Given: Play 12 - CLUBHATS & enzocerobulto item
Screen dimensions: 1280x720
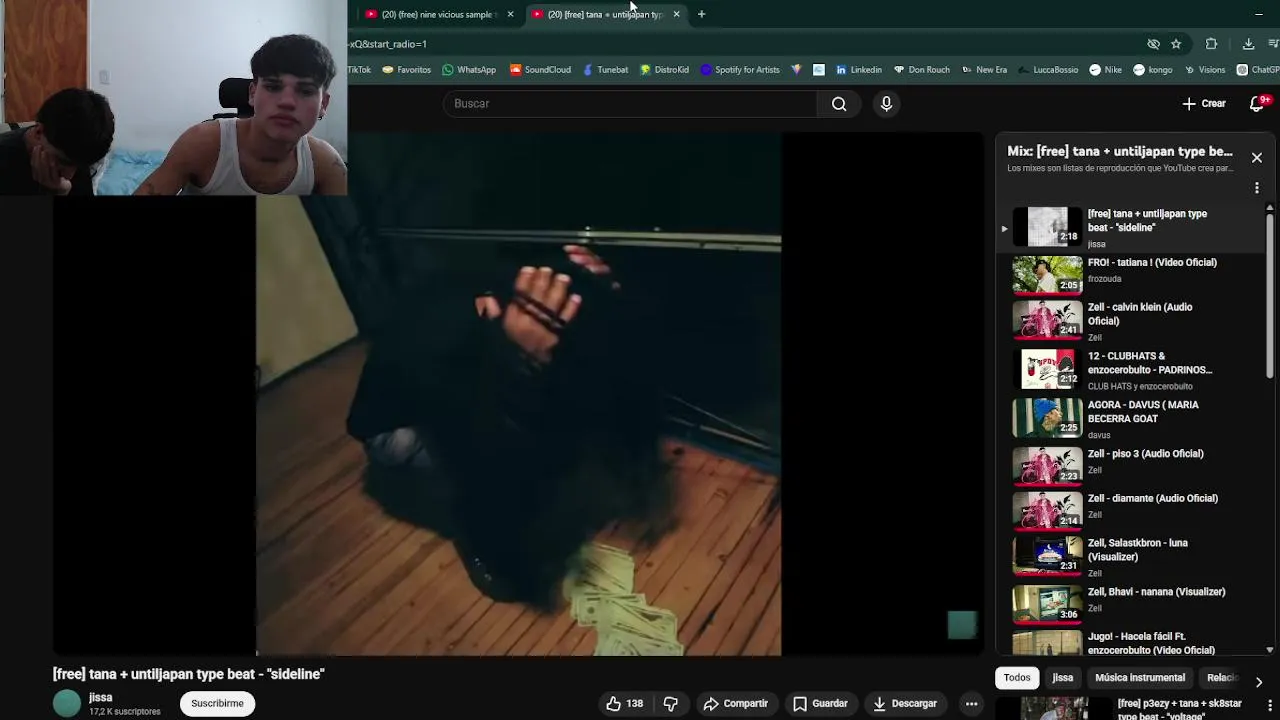Looking at the screenshot, I should click(x=1133, y=370).
